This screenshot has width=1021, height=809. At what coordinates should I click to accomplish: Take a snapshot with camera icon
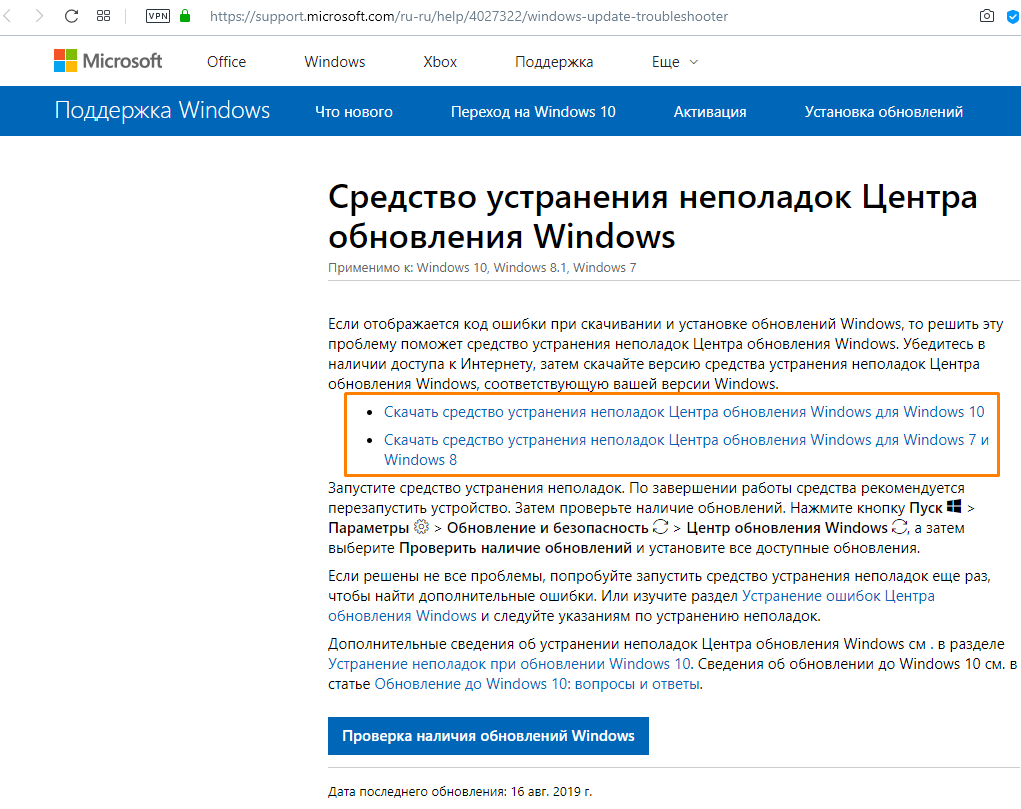(x=986, y=16)
